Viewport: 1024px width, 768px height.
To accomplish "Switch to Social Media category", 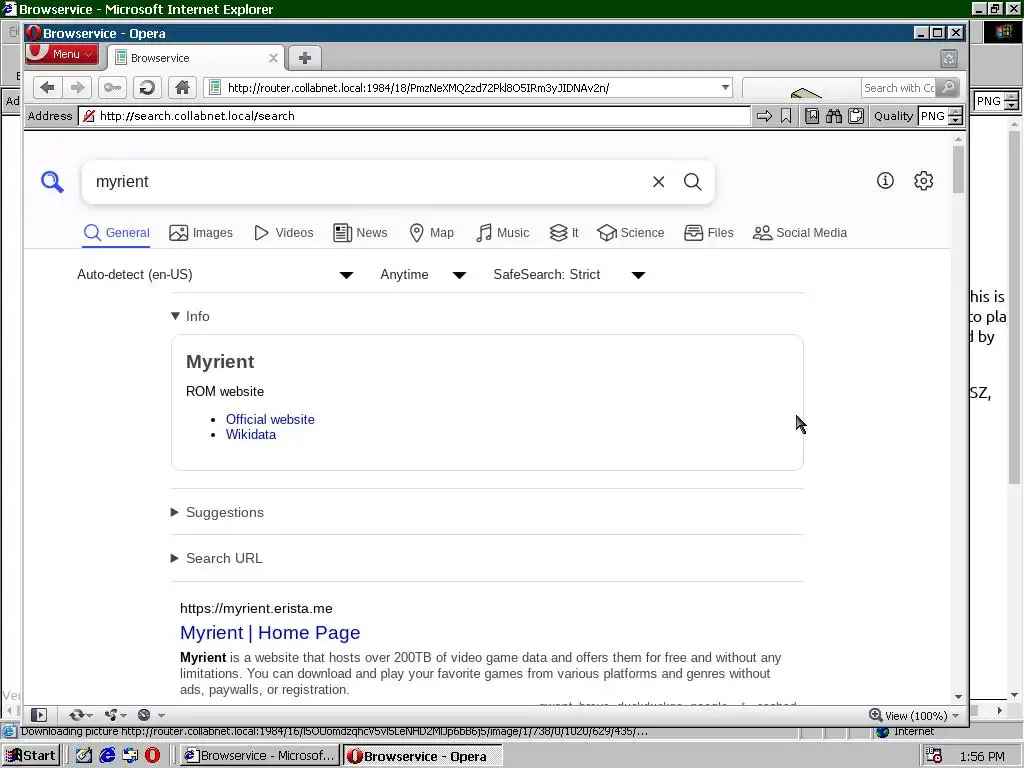I will tap(799, 232).
